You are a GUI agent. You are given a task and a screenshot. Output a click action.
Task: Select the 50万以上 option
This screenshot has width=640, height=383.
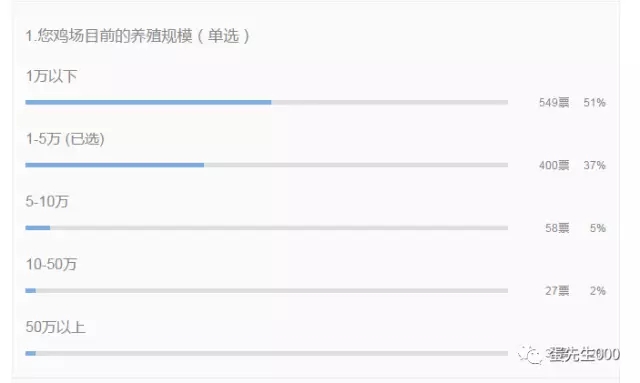pos(55,327)
